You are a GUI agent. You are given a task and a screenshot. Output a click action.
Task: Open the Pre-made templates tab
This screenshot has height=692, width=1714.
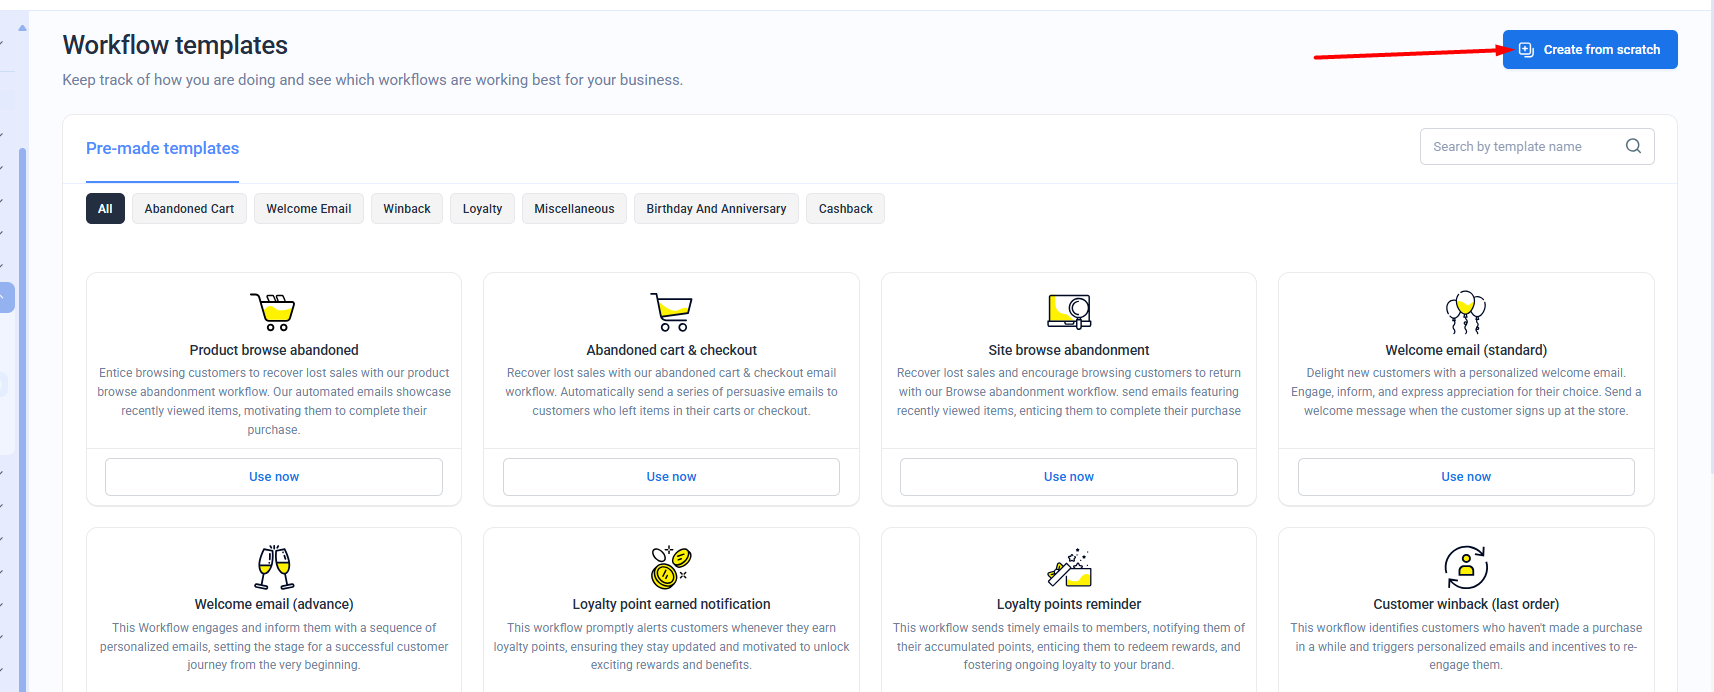click(x=162, y=148)
